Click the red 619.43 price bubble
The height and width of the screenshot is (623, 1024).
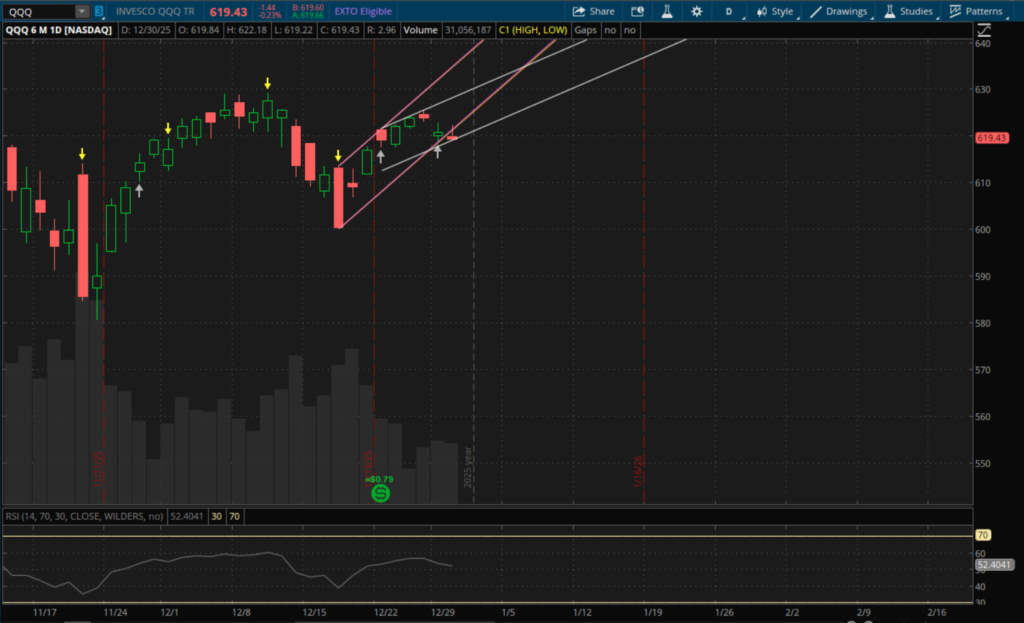click(993, 138)
